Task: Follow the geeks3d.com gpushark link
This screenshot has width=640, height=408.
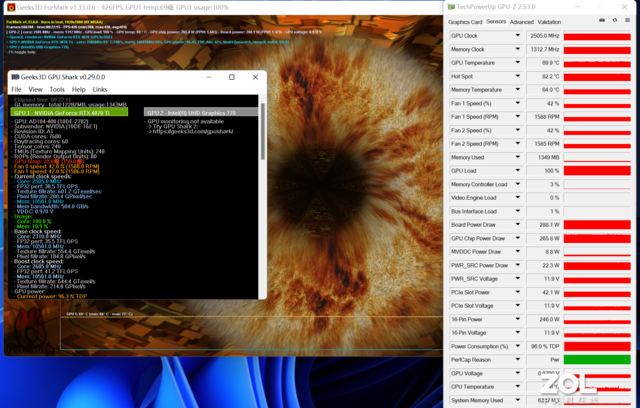Action: click(188, 131)
